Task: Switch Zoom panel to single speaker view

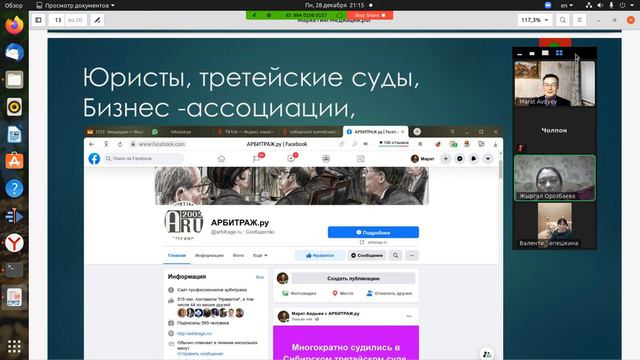Action: pyautogui.click(x=545, y=53)
